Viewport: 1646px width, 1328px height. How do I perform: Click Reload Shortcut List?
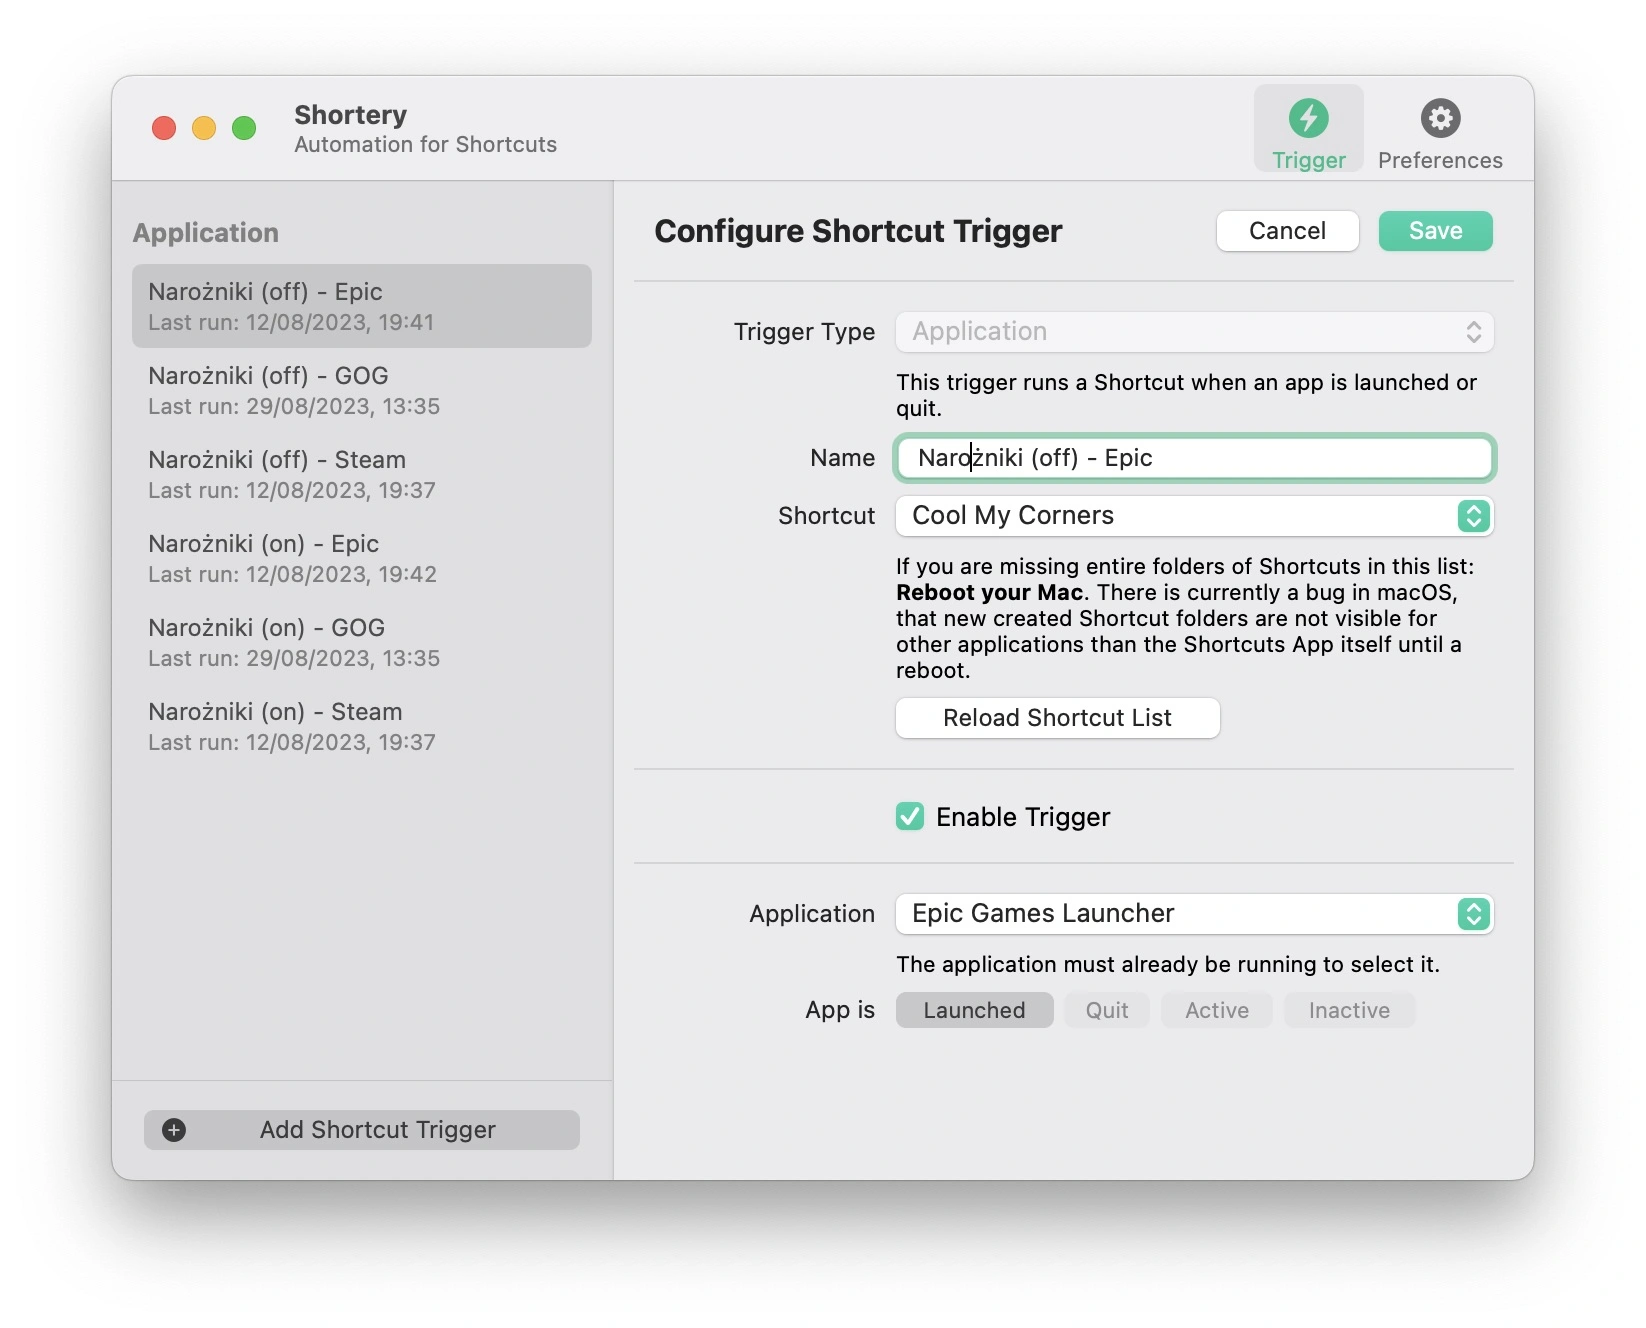[x=1057, y=718]
